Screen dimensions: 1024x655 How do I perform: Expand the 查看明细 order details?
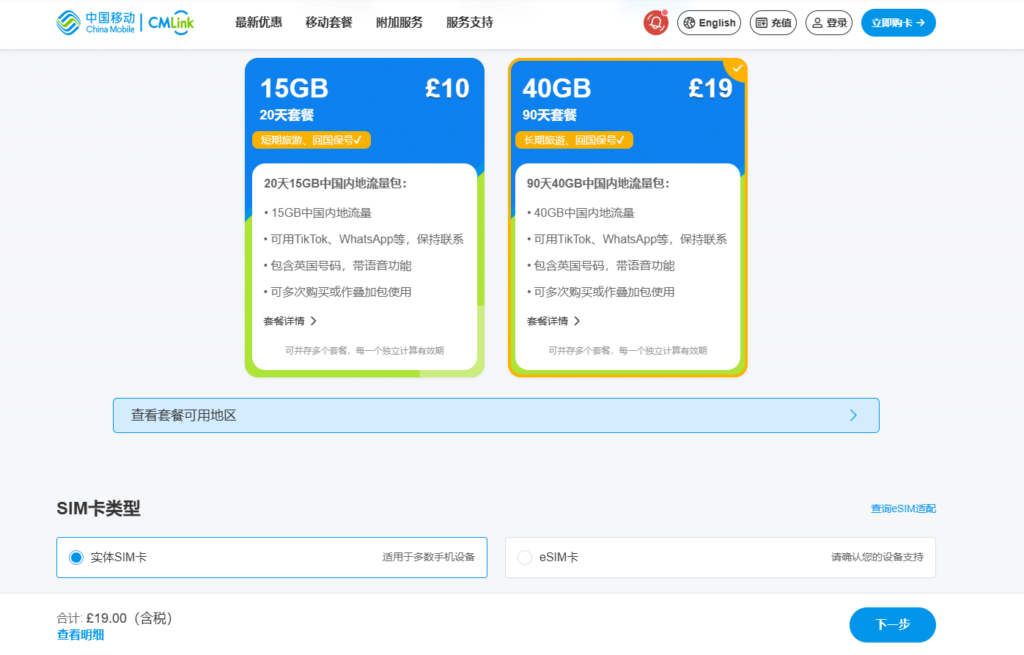coord(80,634)
